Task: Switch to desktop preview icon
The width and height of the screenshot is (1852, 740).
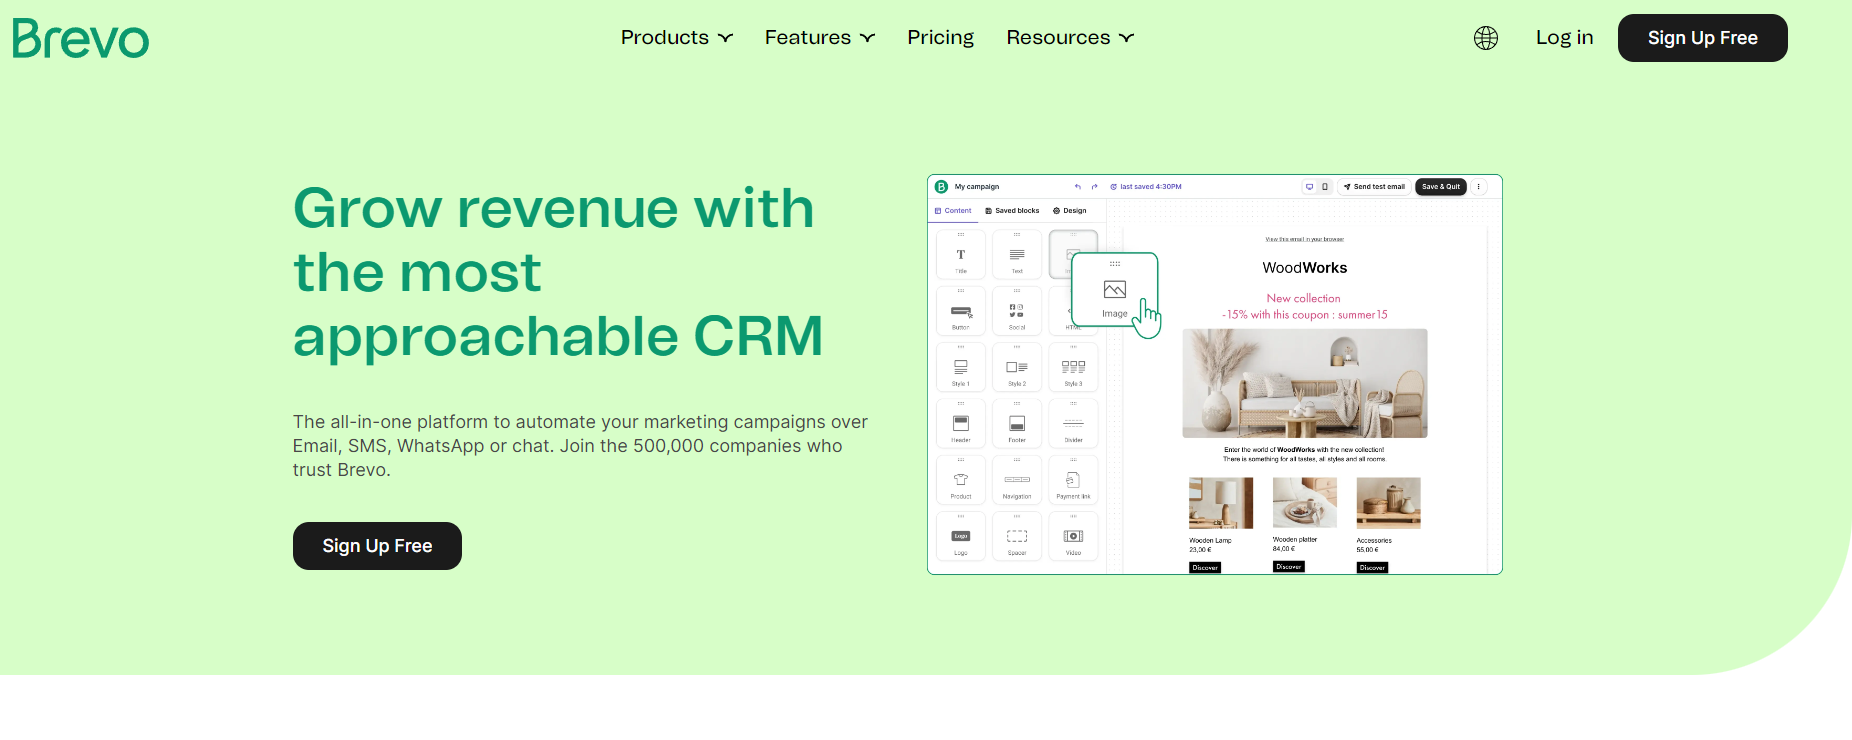Action: [1309, 187]
